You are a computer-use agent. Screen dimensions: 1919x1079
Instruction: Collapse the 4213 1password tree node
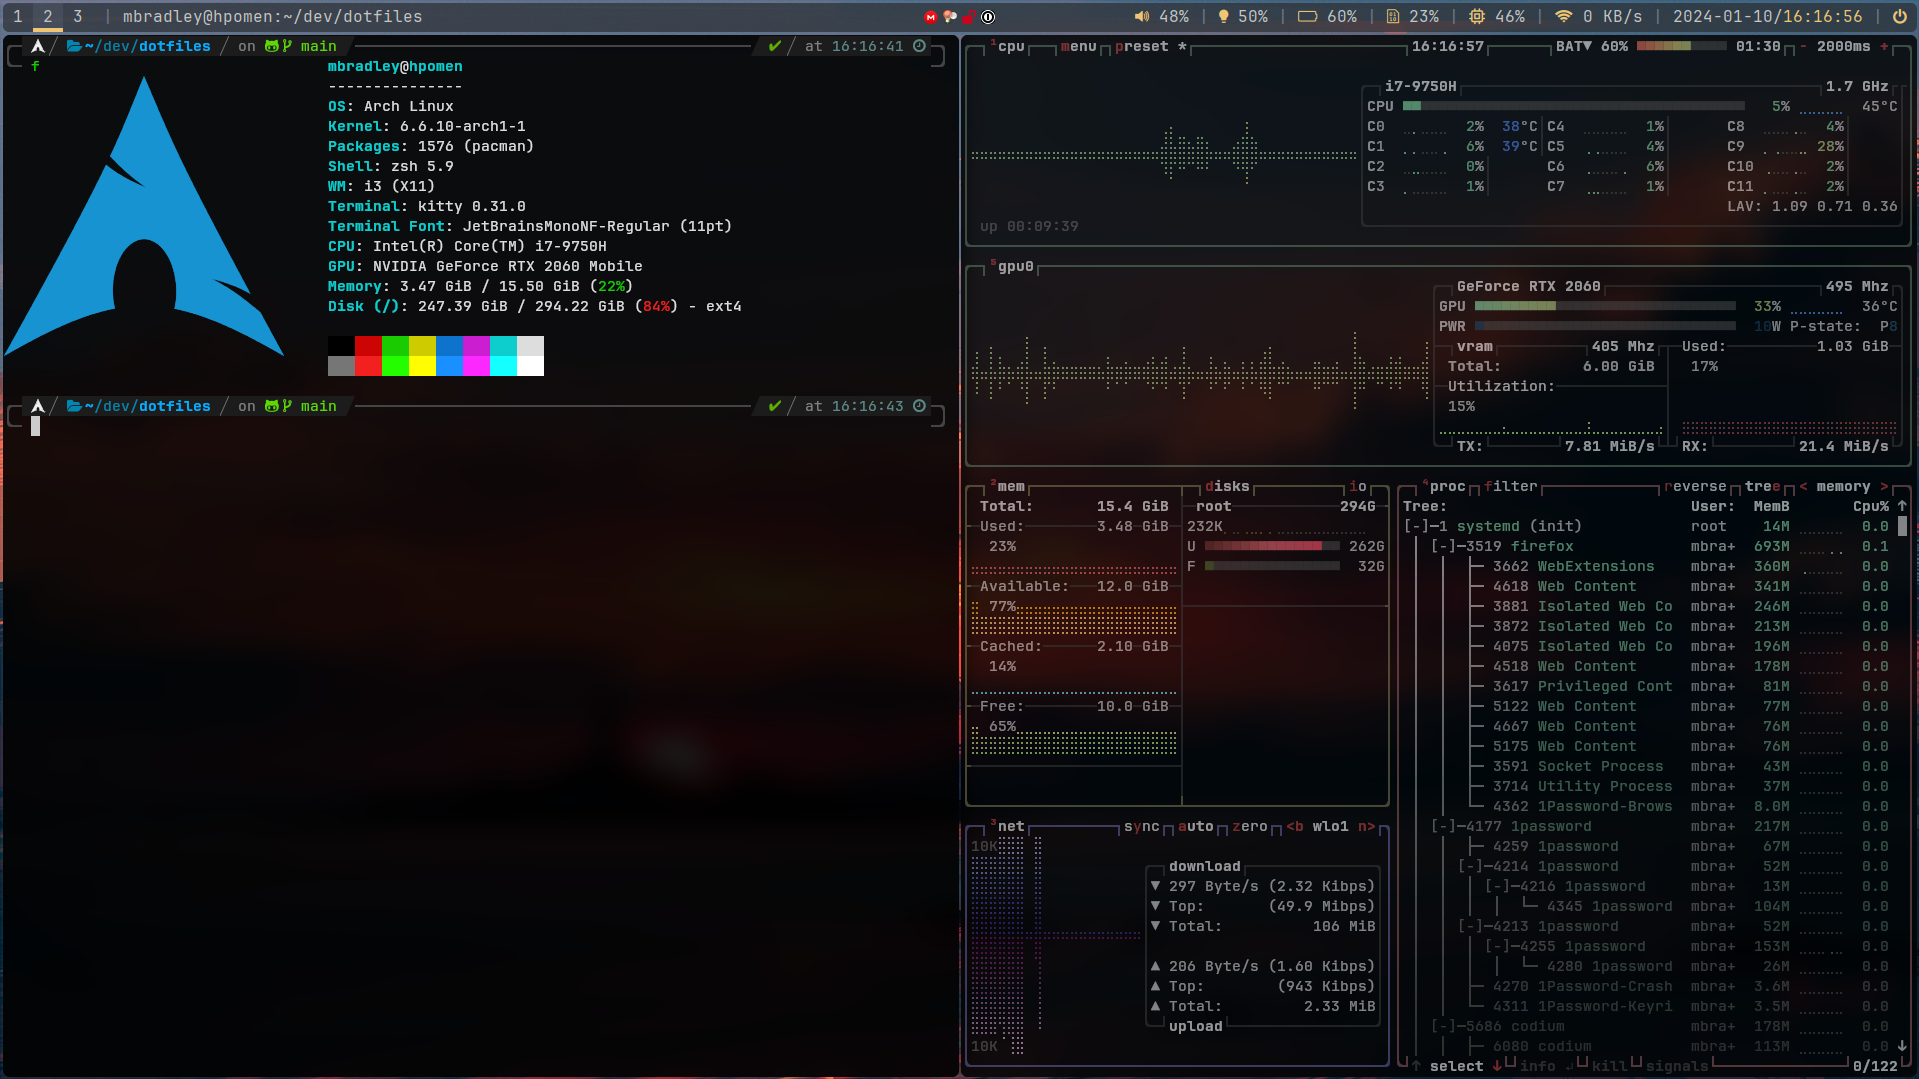tap(1470, 927)
